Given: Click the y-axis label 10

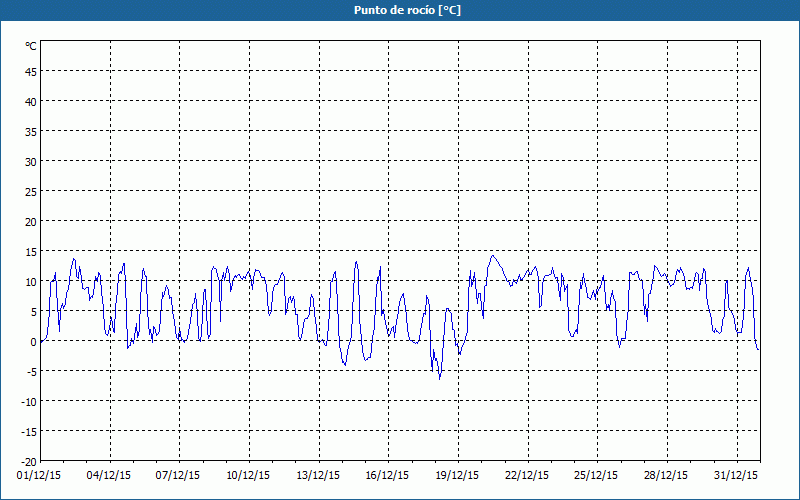Looking at the screenshot, I should click(x=31, y=282).
